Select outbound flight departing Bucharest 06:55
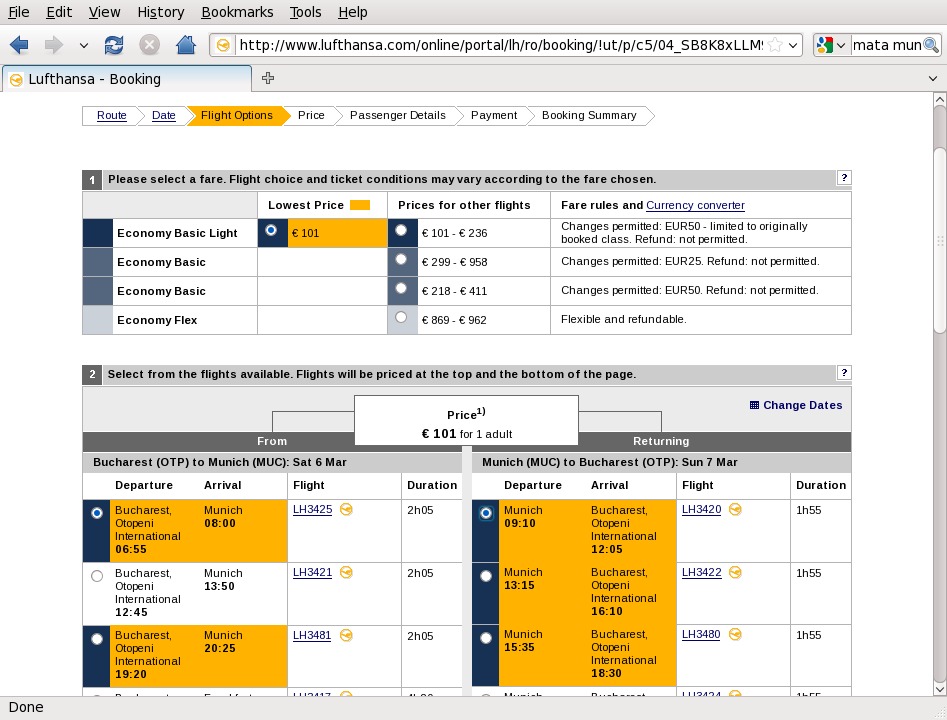 coord(97,513)
